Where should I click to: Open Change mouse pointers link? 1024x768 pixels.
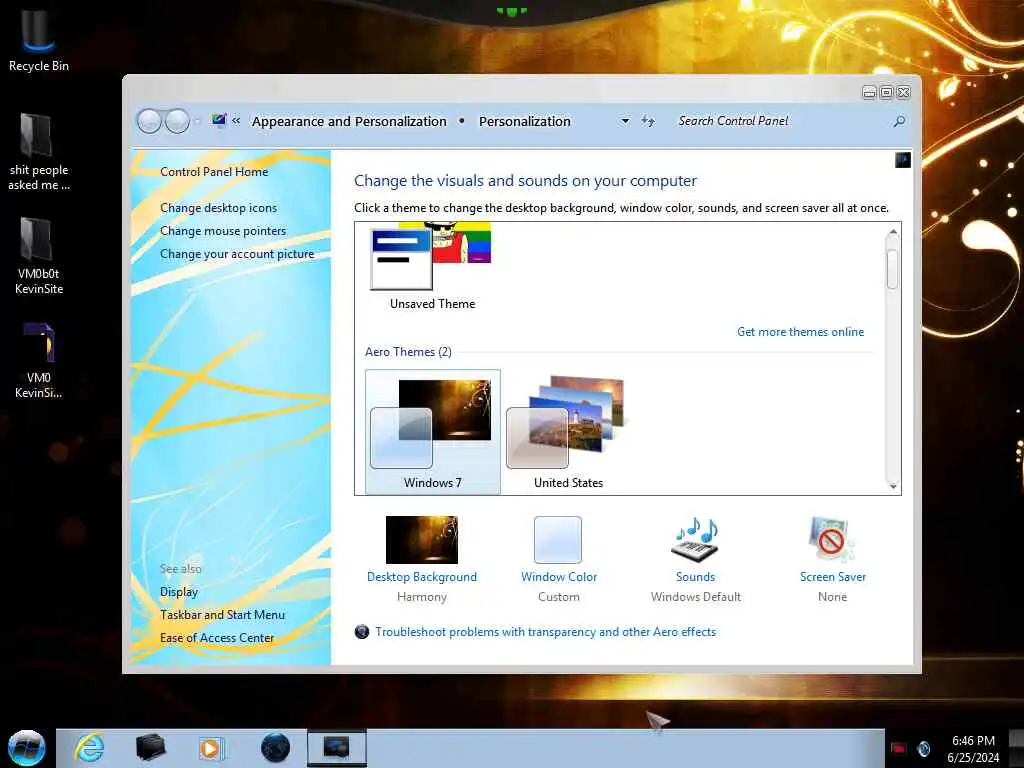coord(223,231)
